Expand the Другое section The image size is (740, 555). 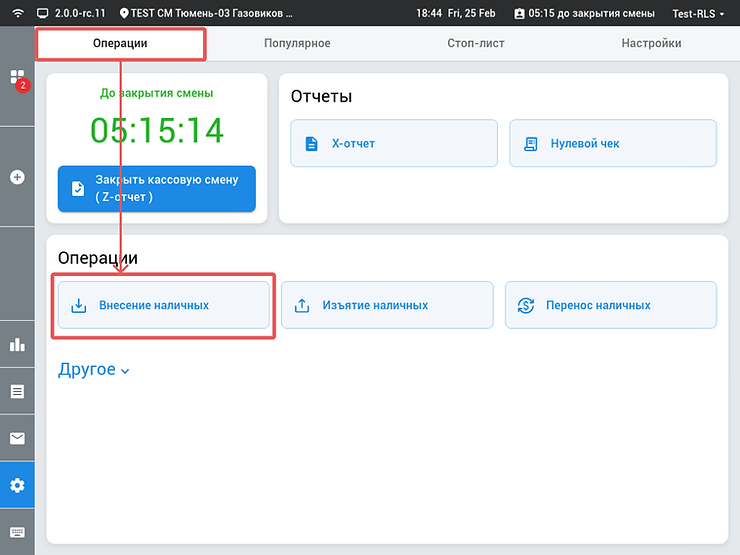[x=93, y=369]
